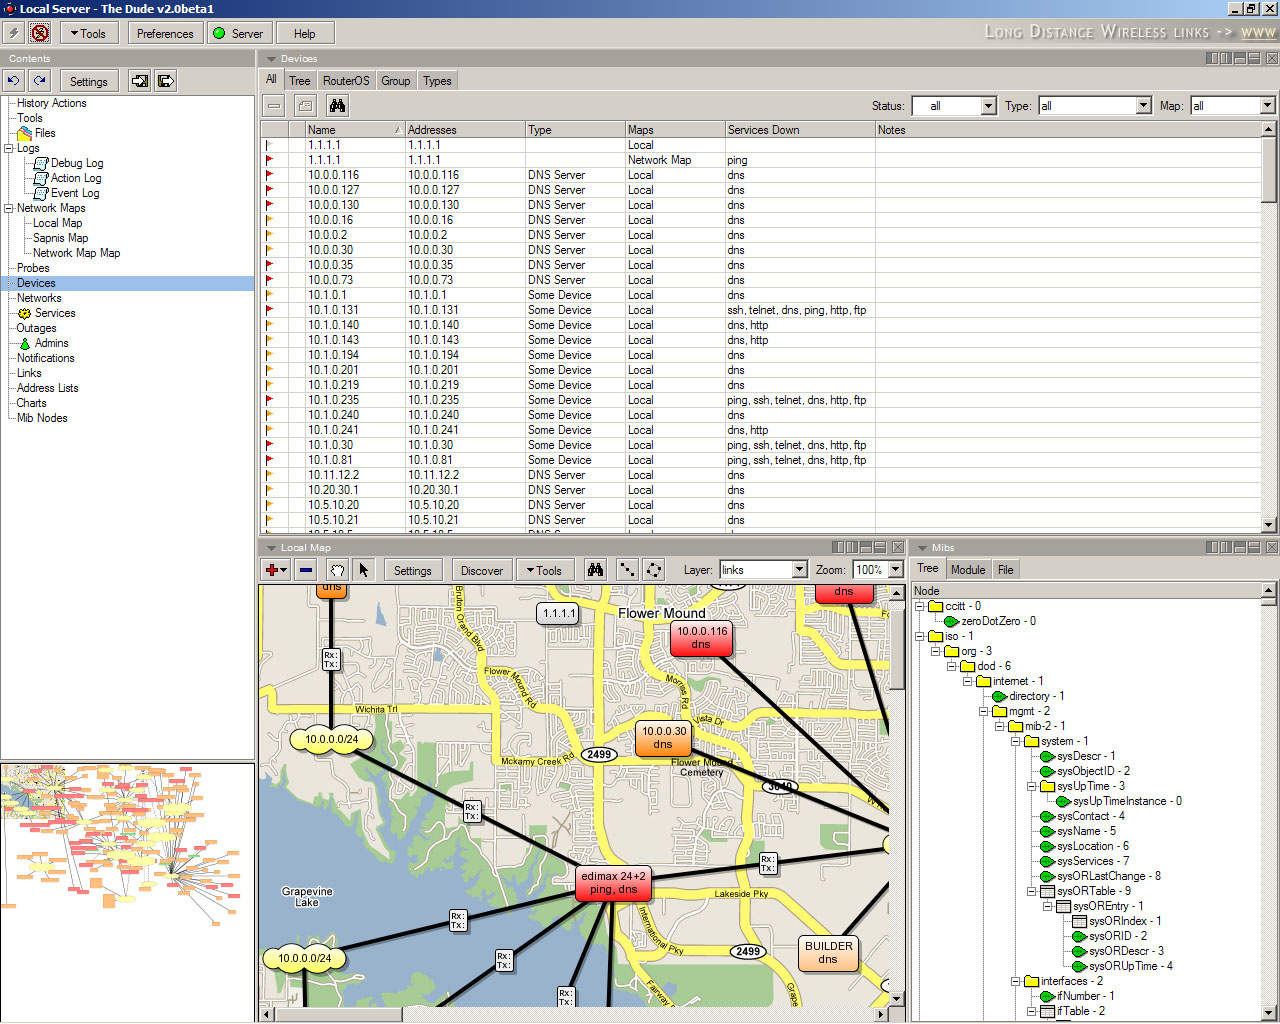Collapse the system node in Mibs tree

[1016, 741]
